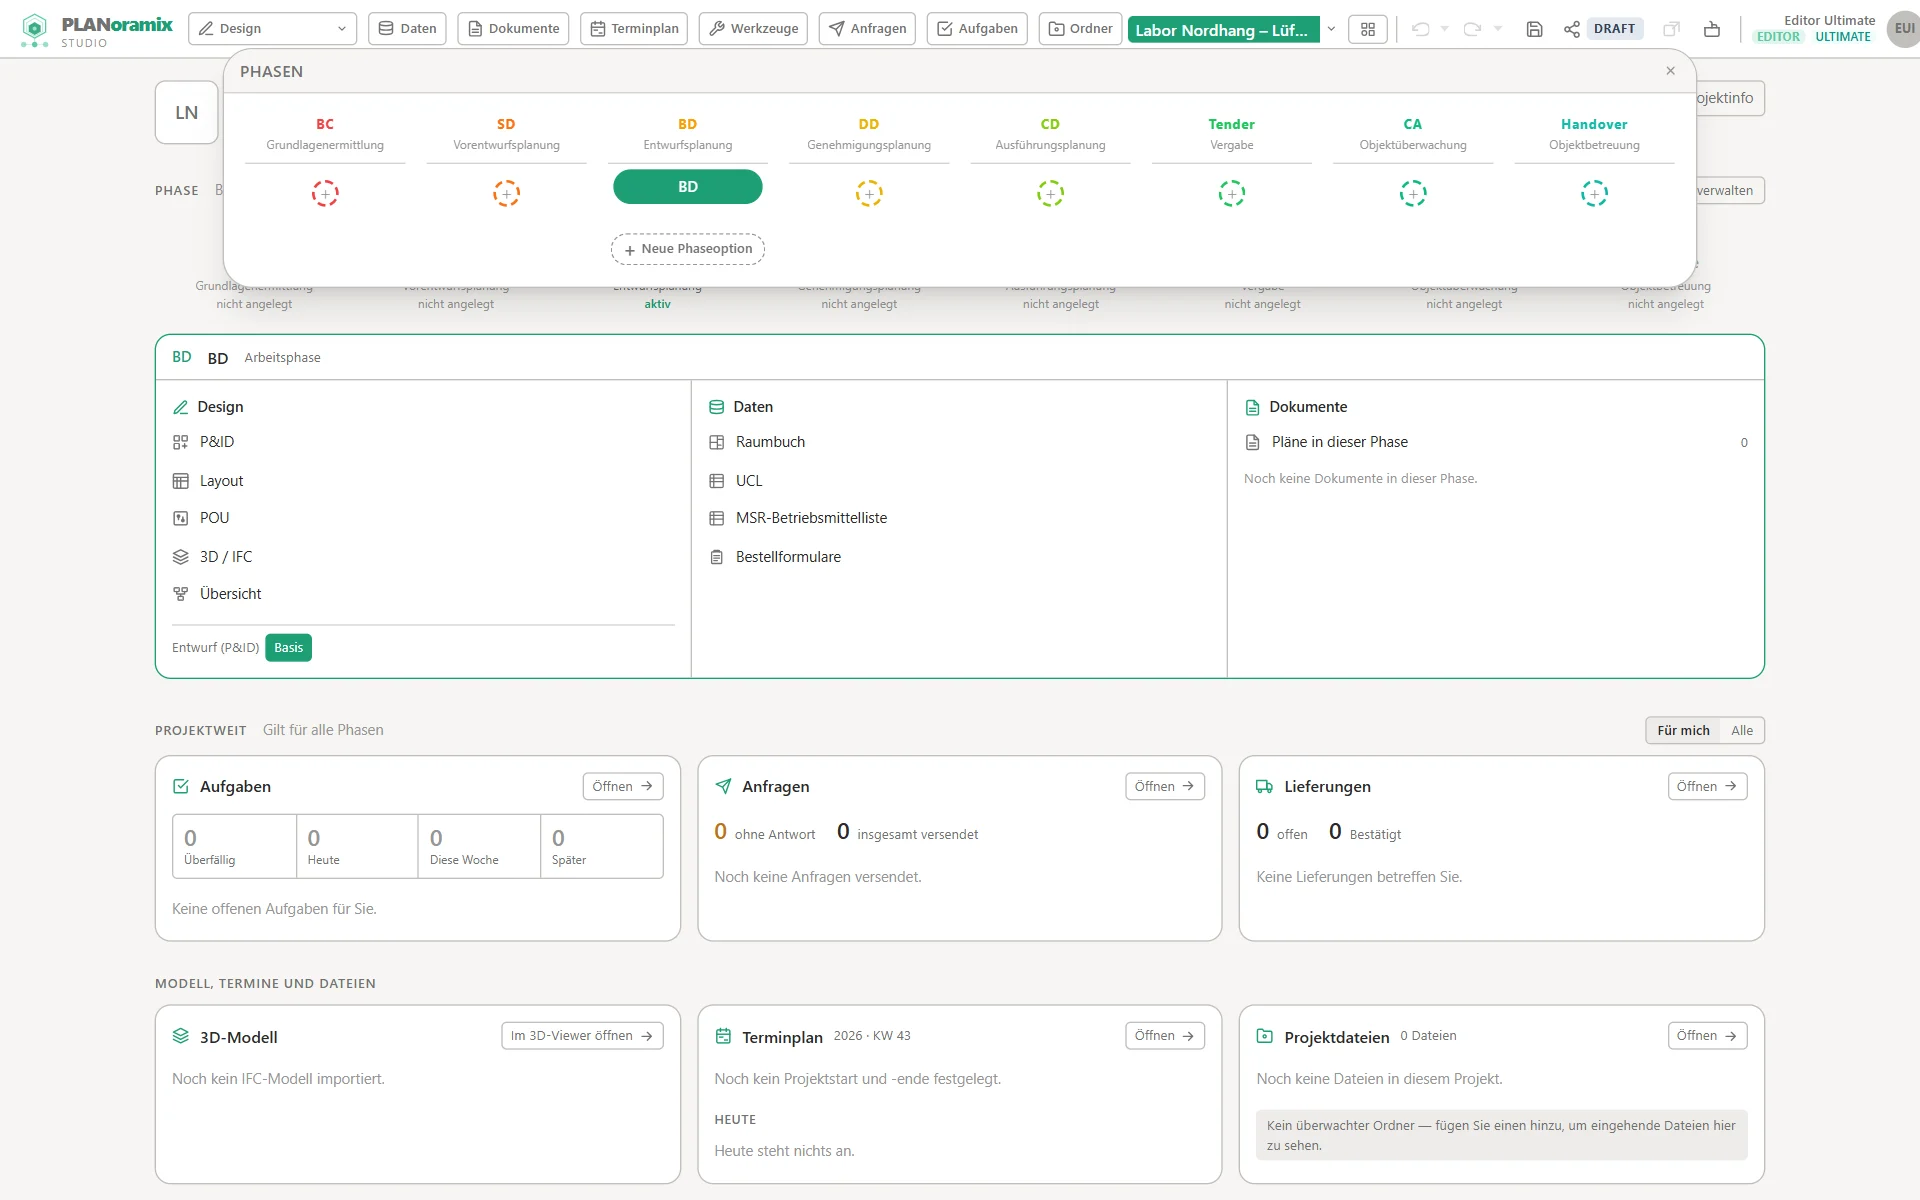Click the export tray icon in the toolbar
1920x1200 pixels.
pos(1712,29)
